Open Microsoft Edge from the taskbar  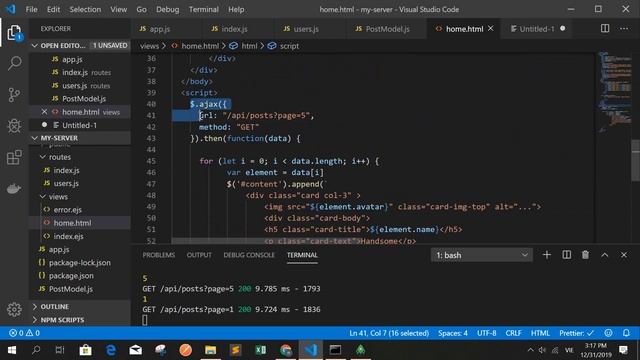[111, 350]
